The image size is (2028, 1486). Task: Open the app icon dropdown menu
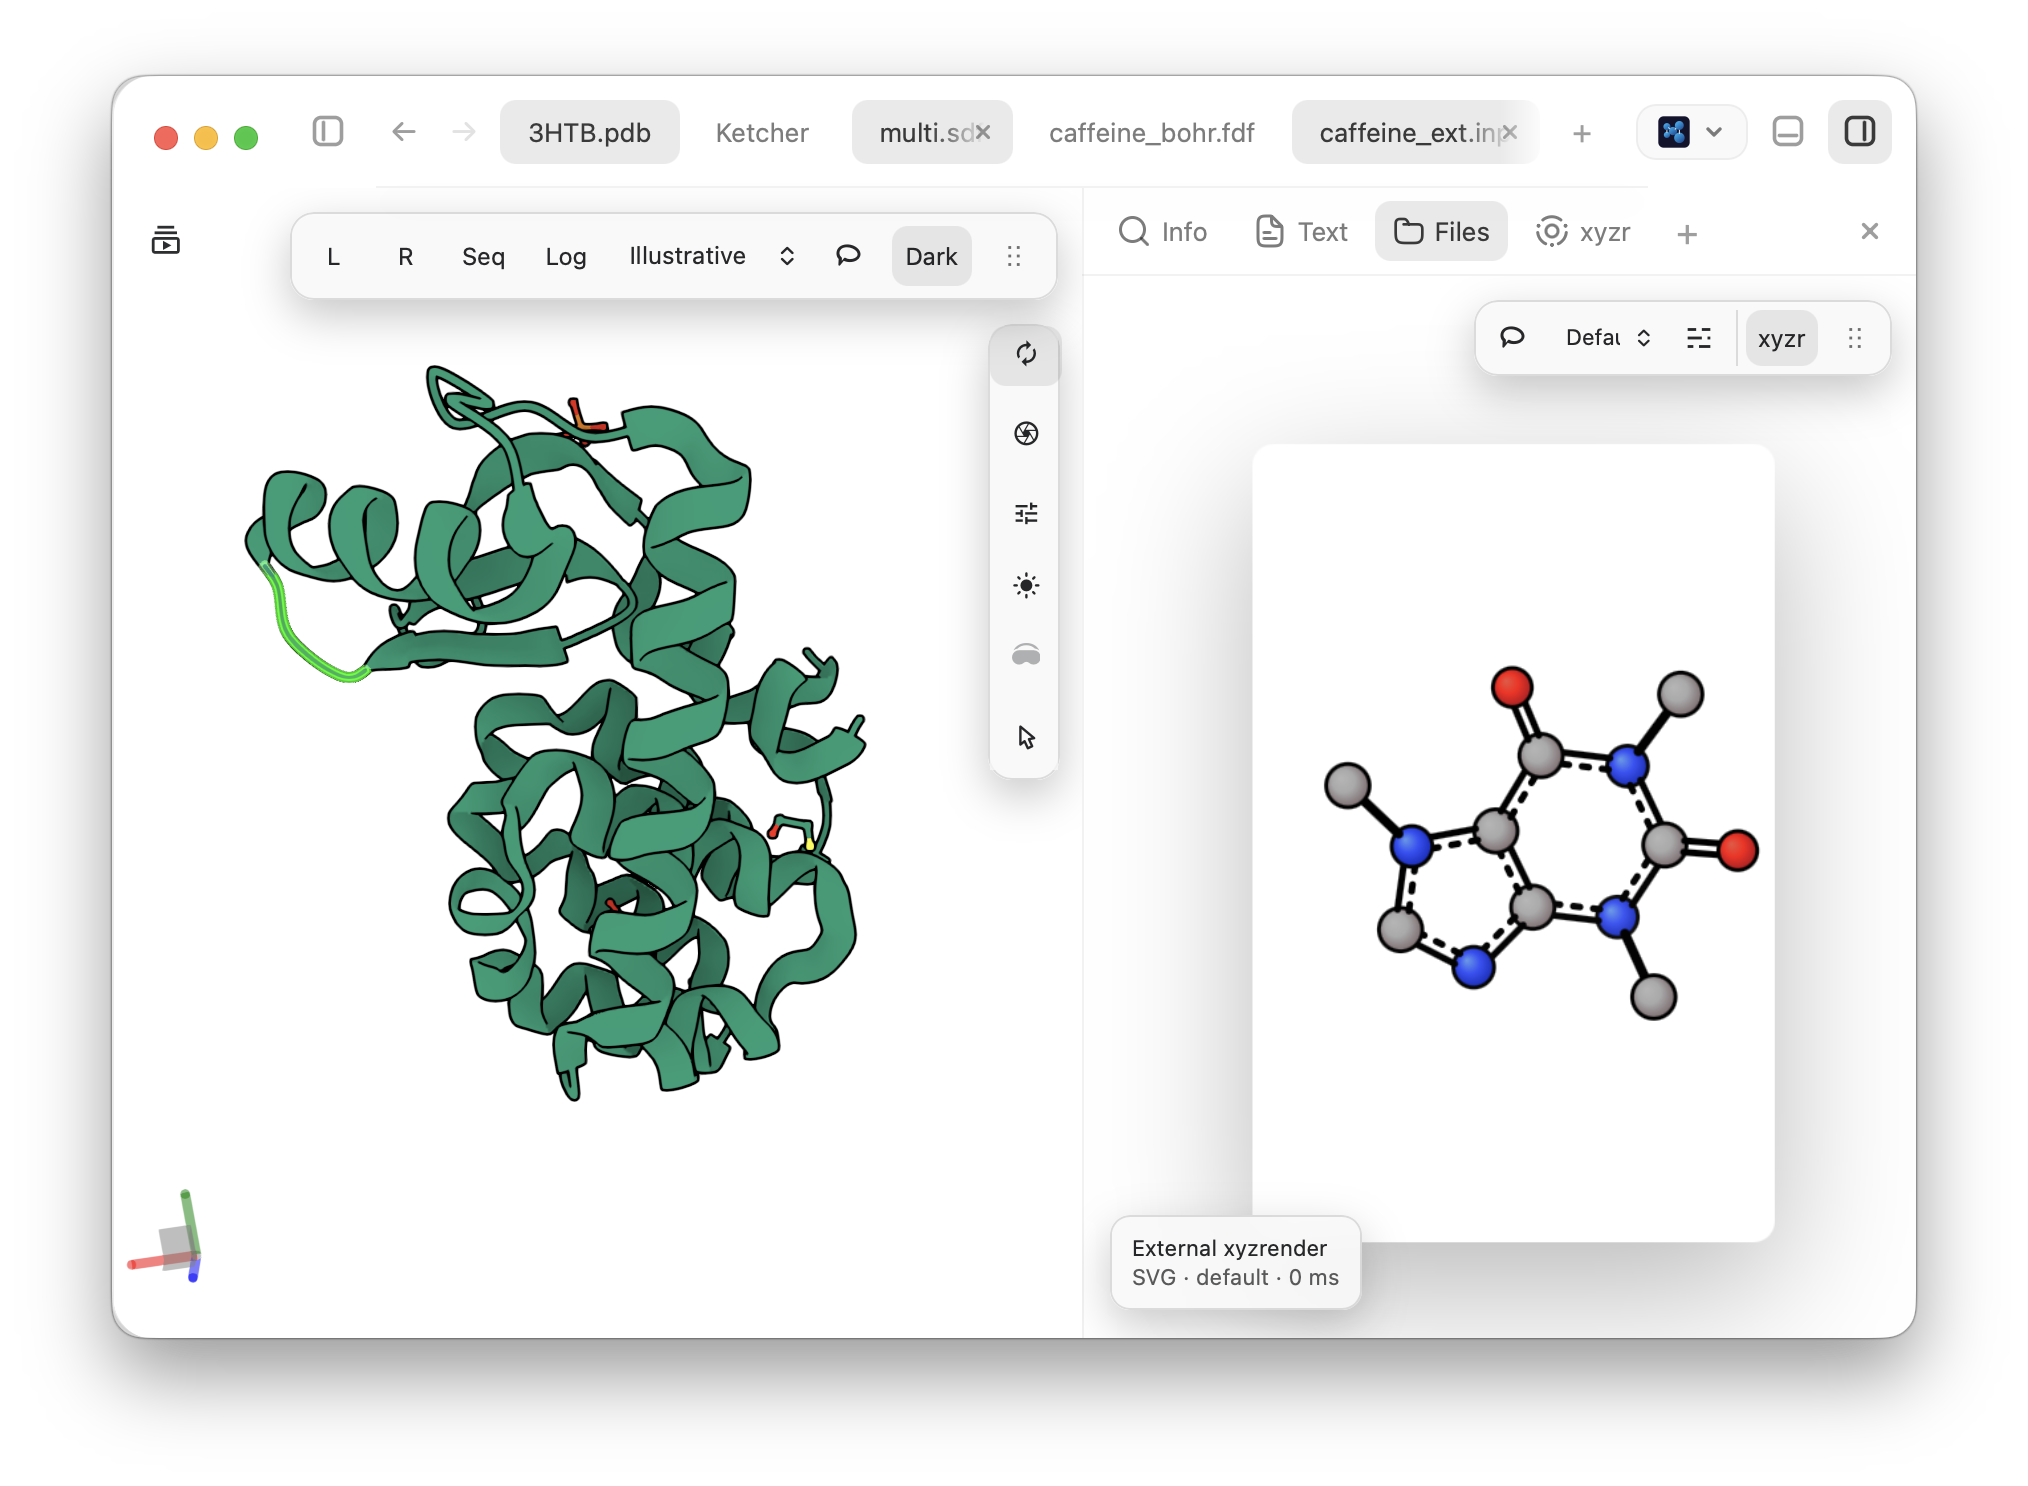click(1691, 132)
